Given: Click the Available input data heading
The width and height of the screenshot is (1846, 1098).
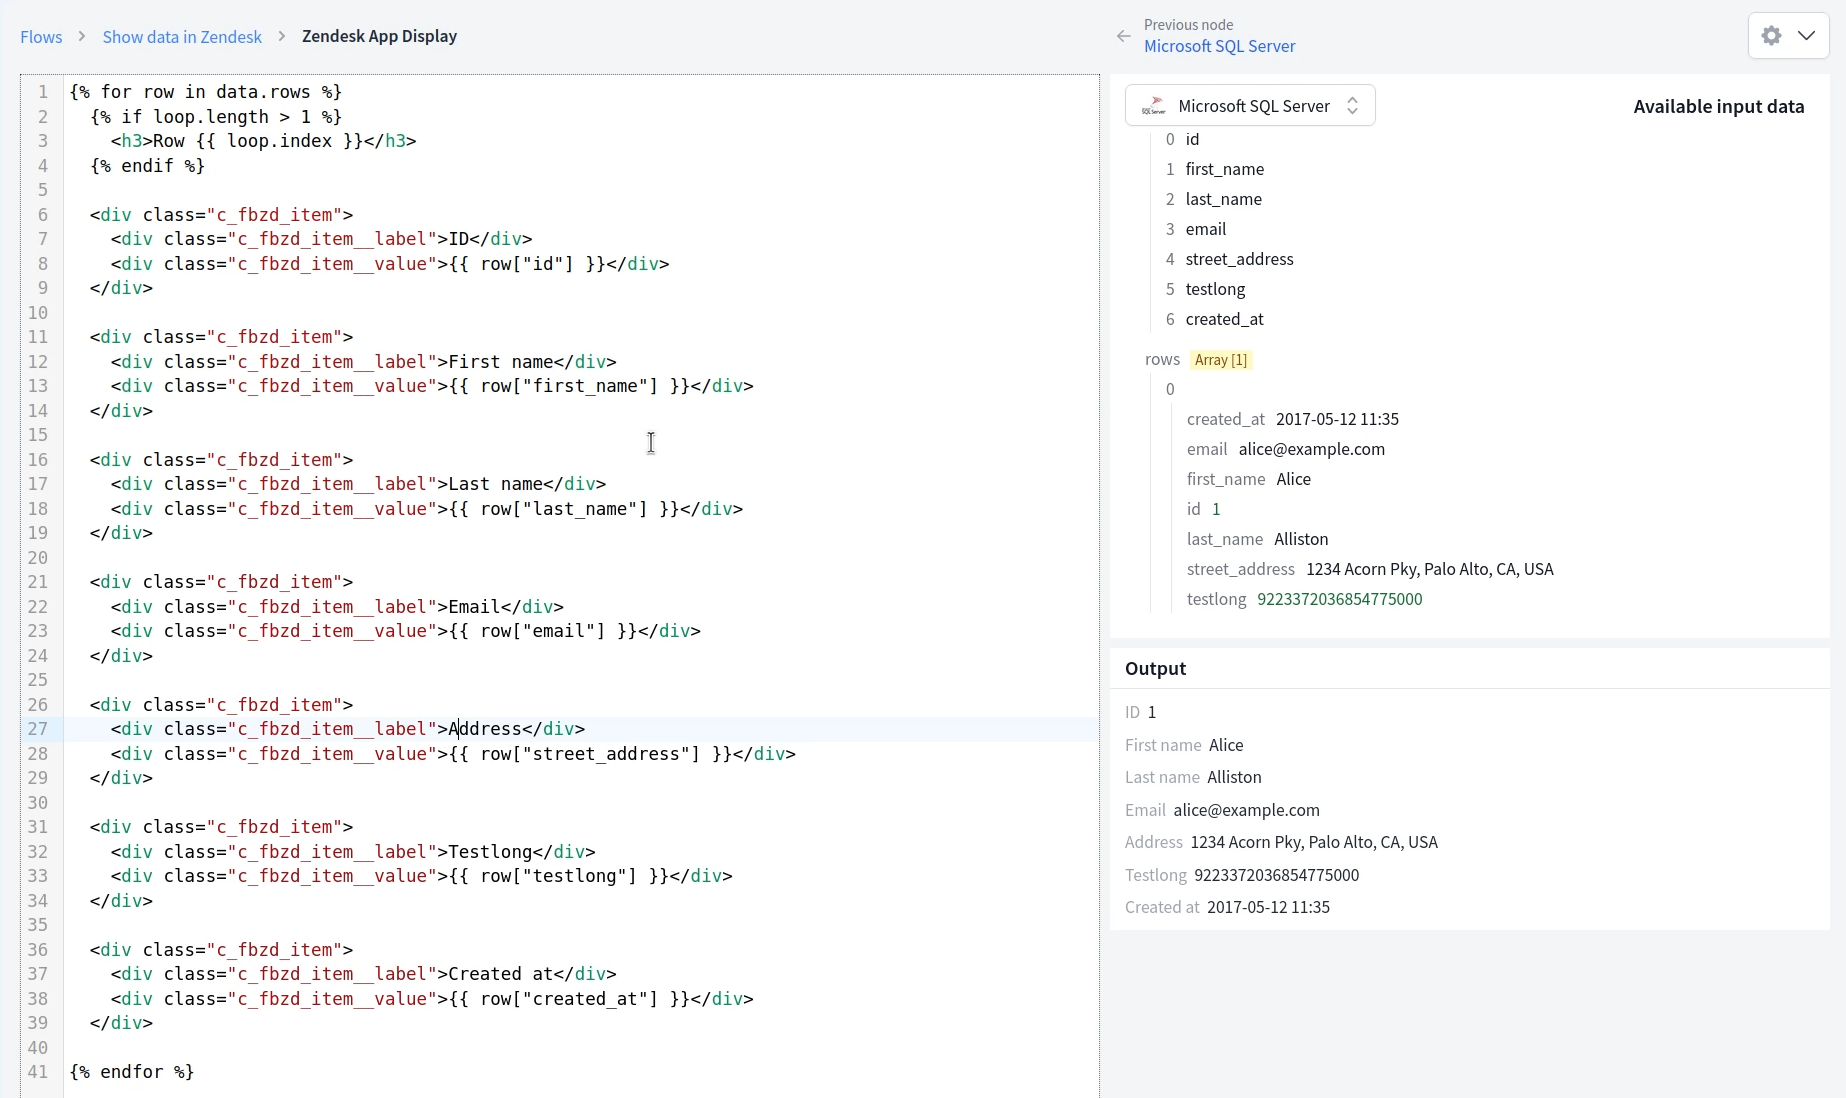Looking at the screenshot, I should [1718, 106].
